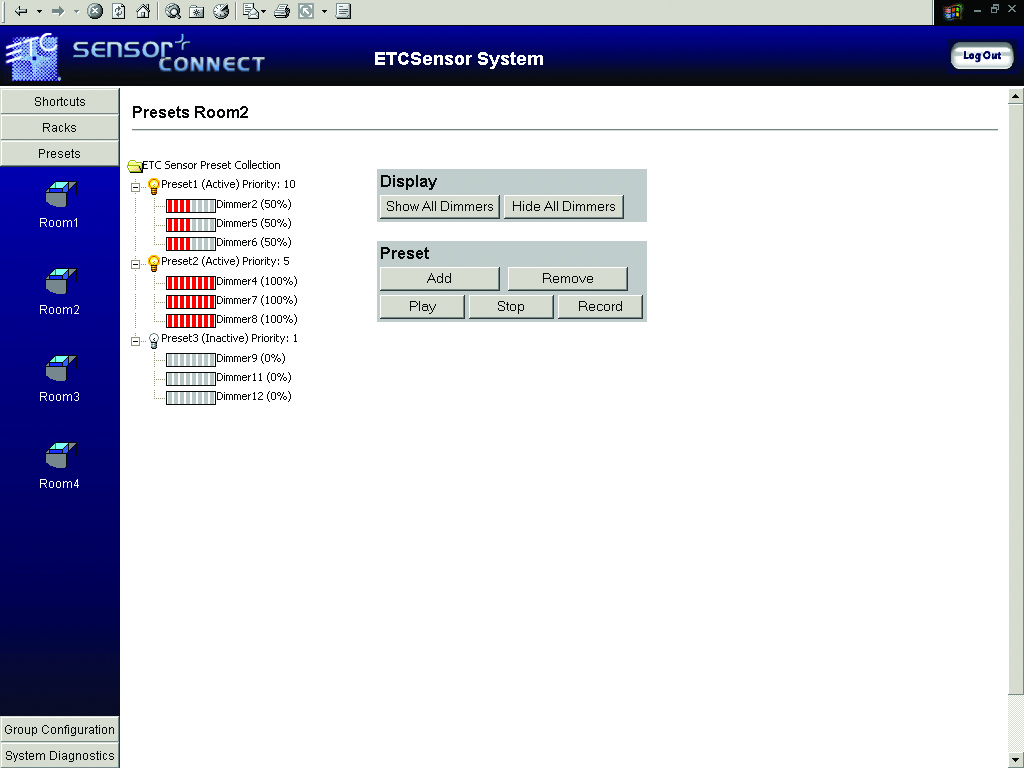
Task: Stop the selected preset
Action: tap(511, 306)
